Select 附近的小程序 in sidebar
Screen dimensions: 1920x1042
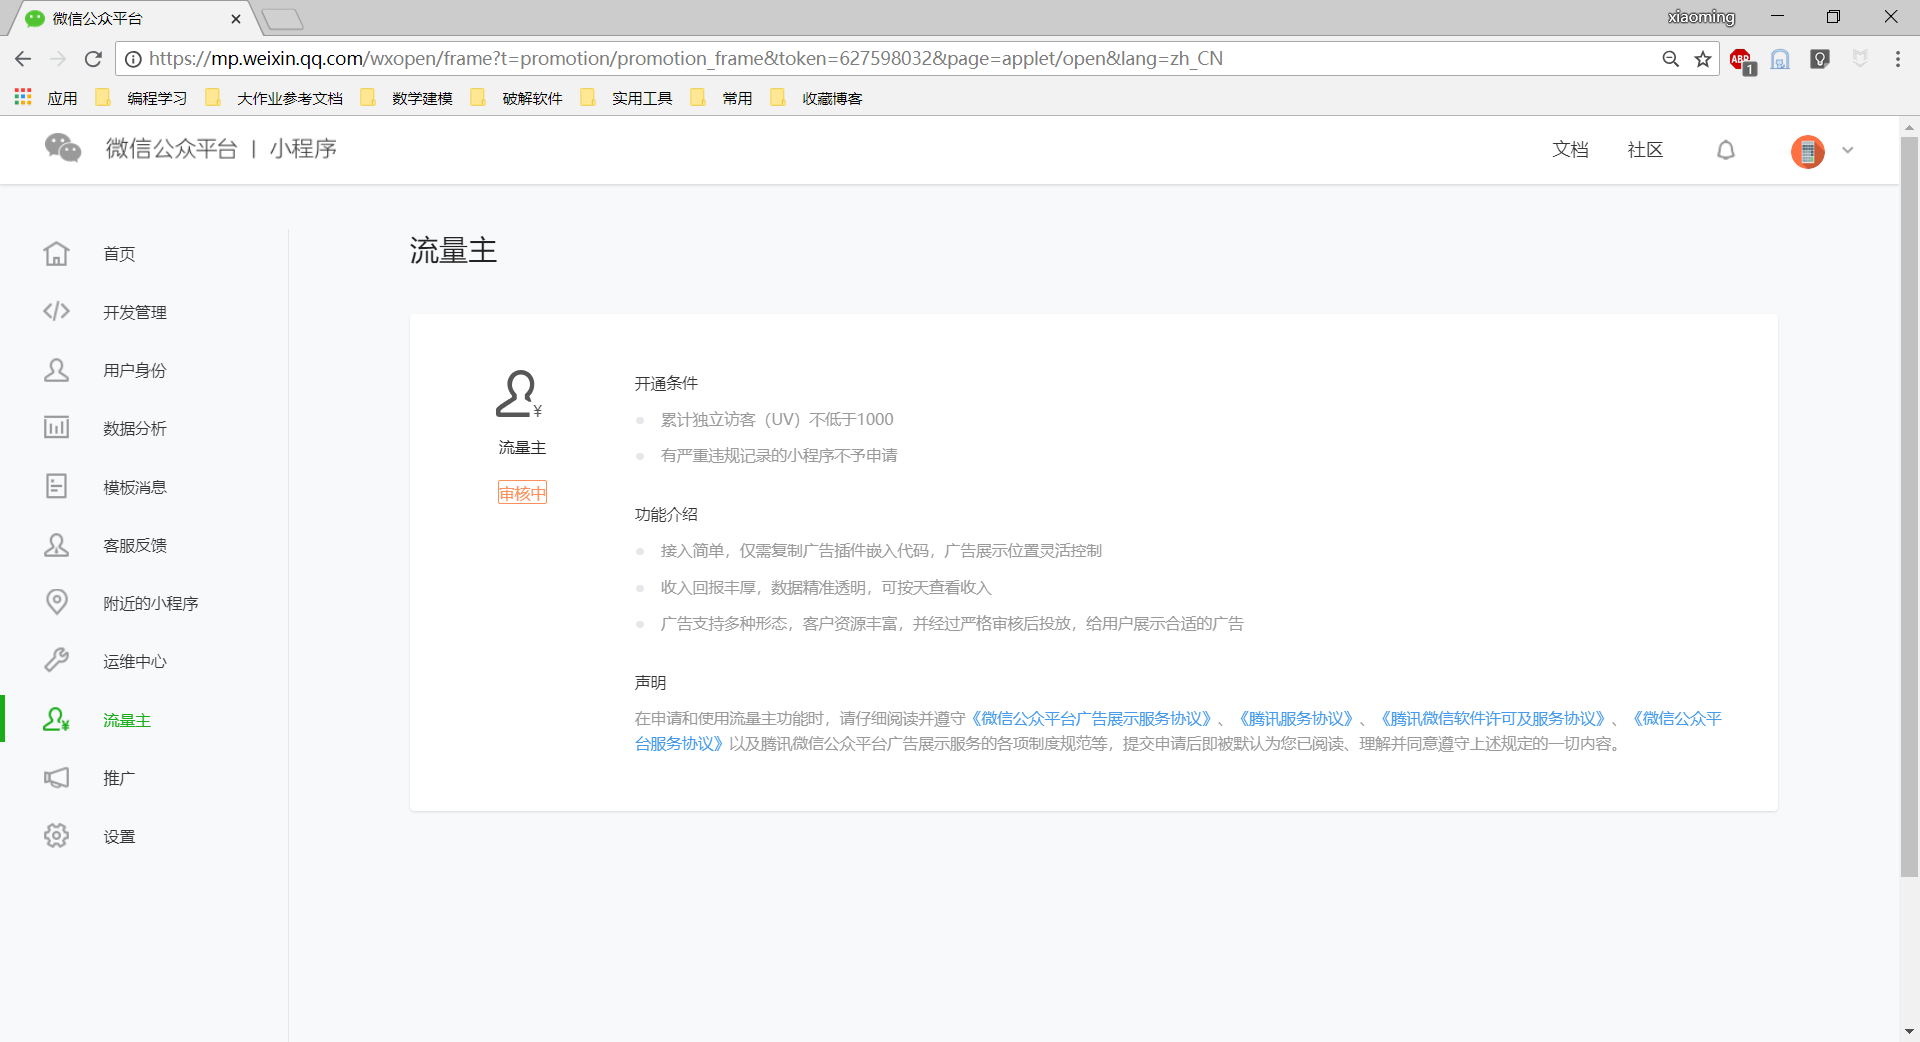[151, 603]
